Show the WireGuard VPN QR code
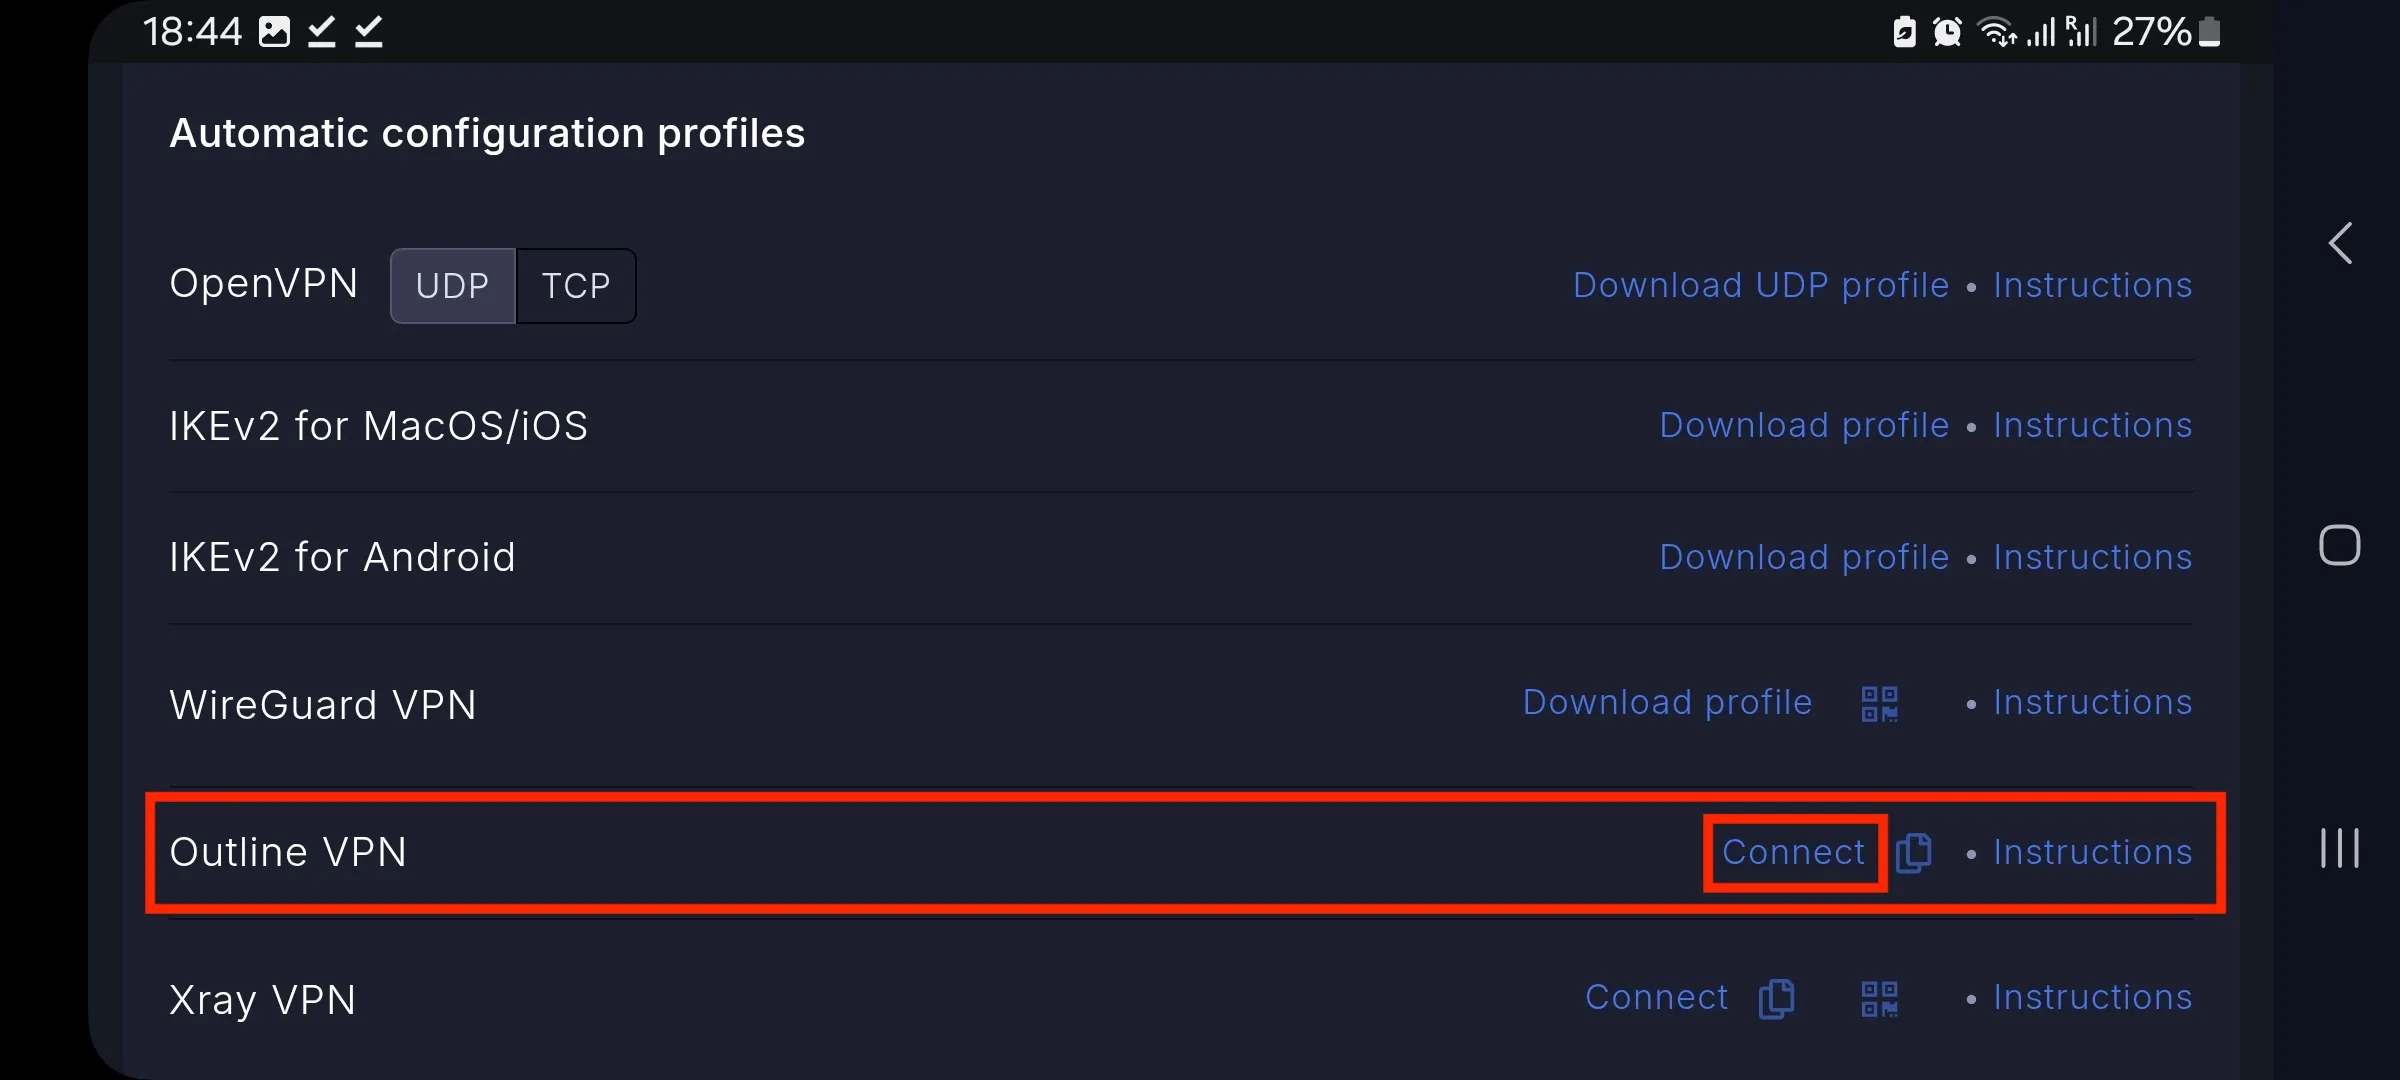This screenshot has height=1080, width=2400. [1880, 704]
